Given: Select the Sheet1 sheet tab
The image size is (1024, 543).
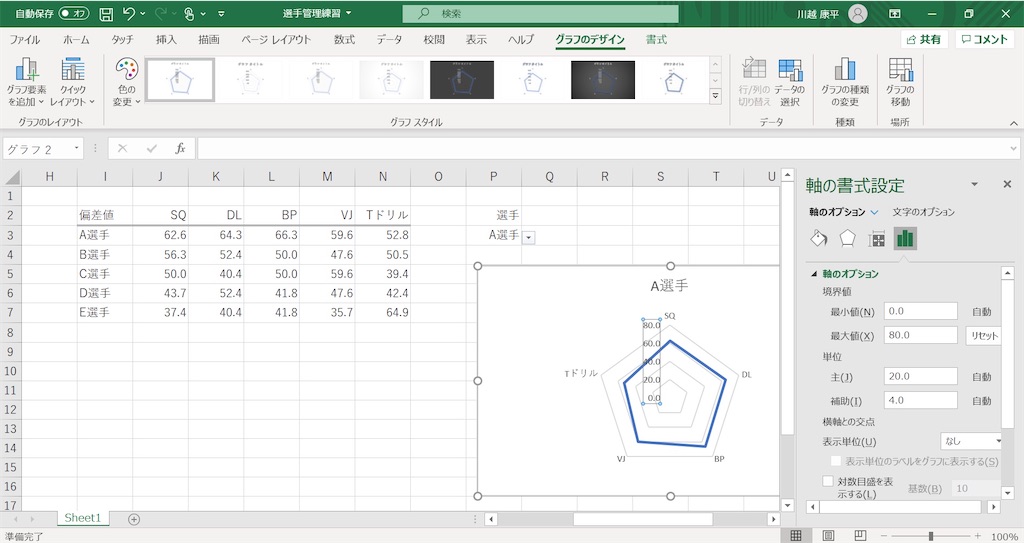Looking at the screenshot, I should point(82,518).
